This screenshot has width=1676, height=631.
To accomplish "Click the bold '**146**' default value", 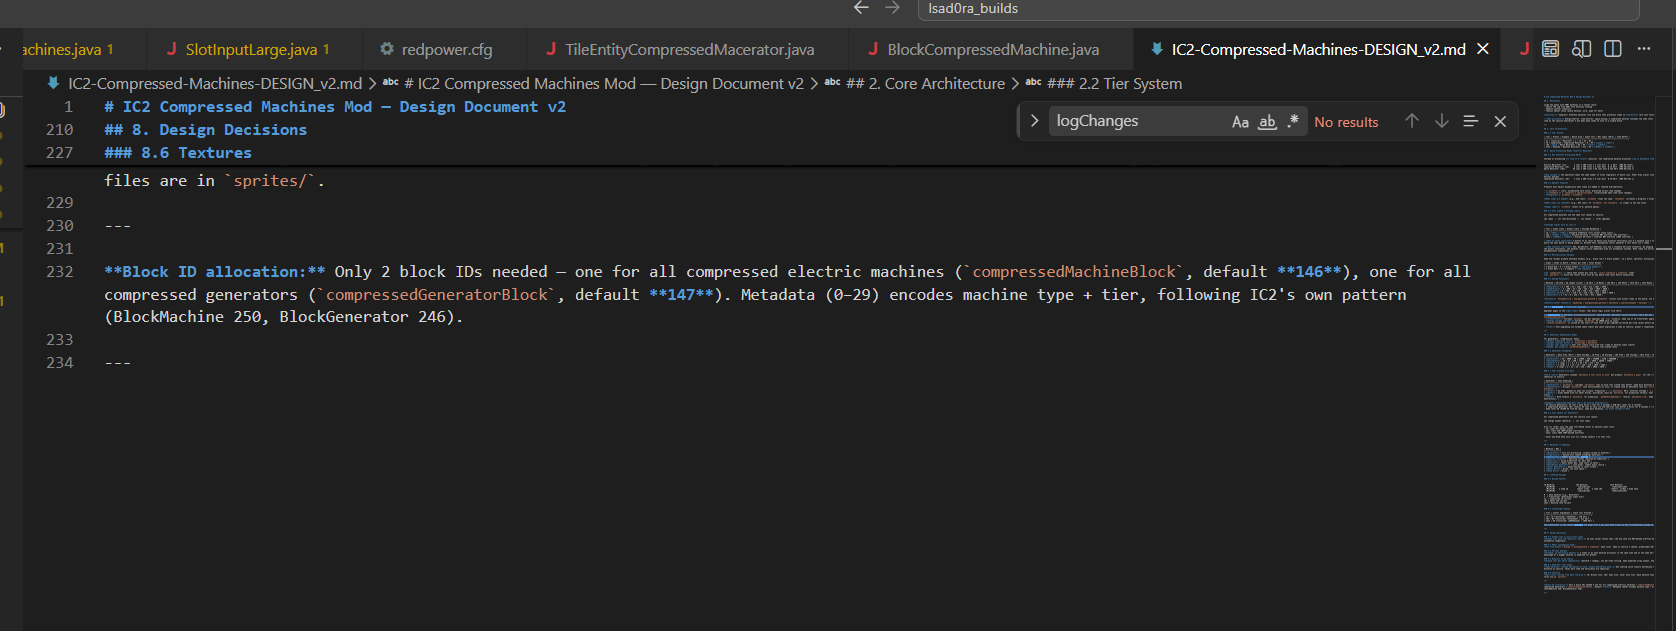I will point(1309,272).
